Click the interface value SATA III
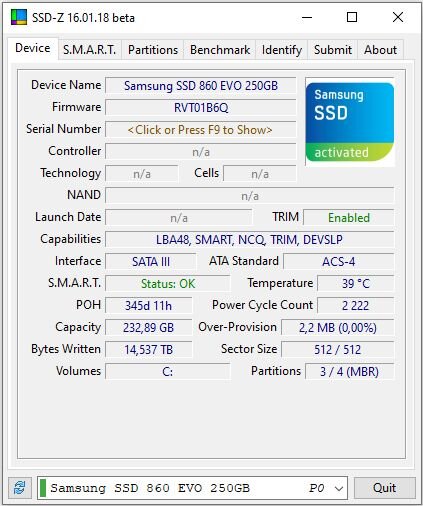 (x=151, y=262)
